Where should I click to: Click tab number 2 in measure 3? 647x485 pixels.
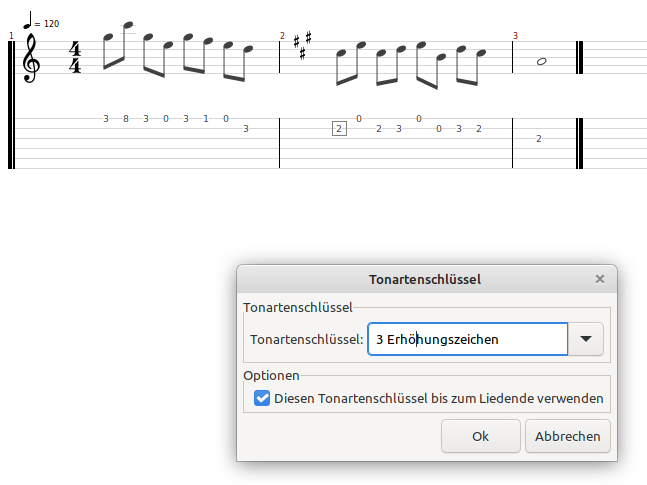click(x=538, y=139)
